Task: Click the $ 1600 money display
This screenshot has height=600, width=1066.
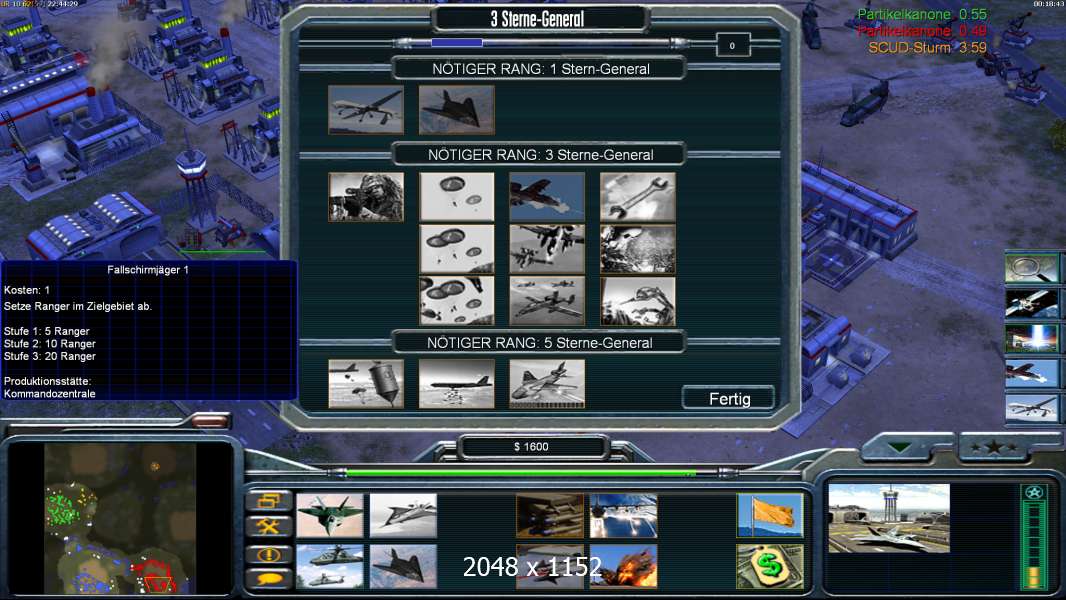Action: 531,446
